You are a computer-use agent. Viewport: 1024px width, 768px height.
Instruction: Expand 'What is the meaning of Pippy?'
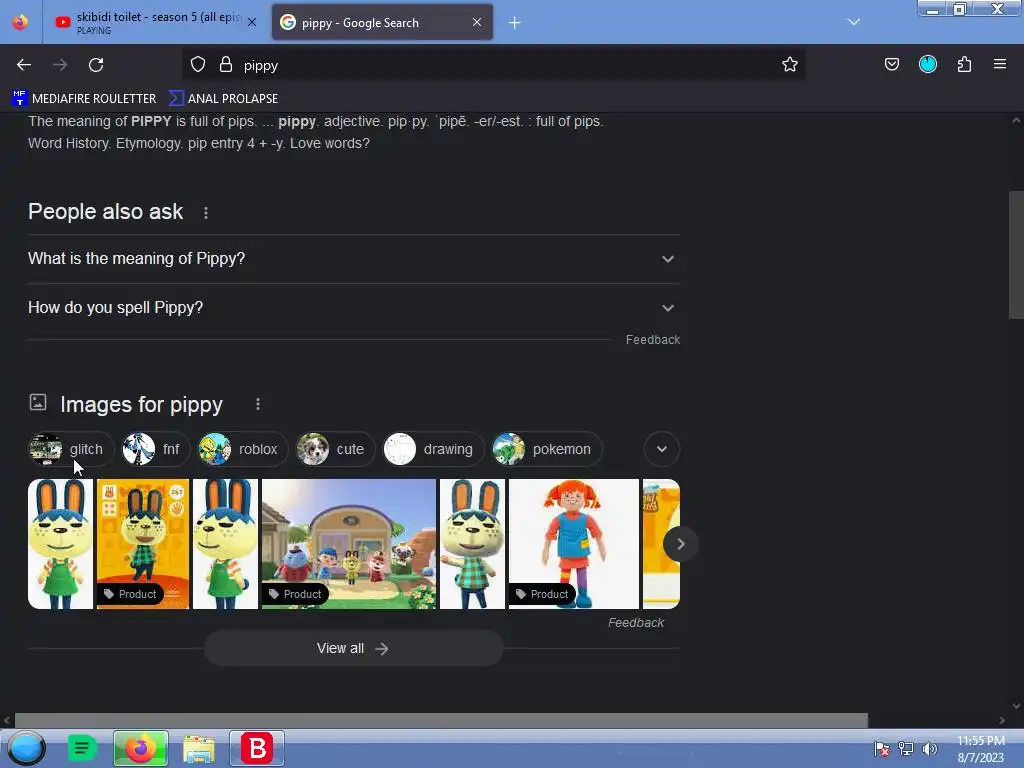[x=354, y=259]
